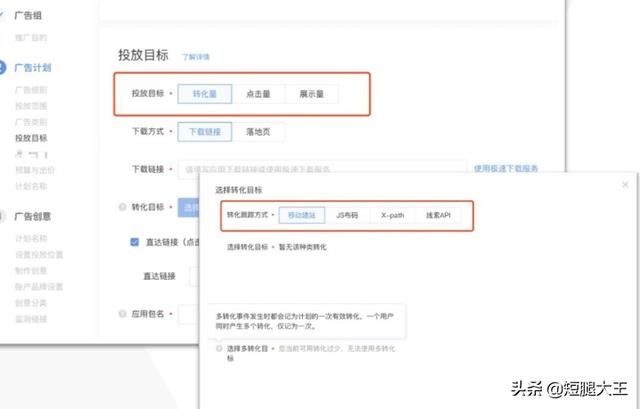Screen dimensions: 640x409
Task: Open the 了解详情 link
Action: coord(196,57)
